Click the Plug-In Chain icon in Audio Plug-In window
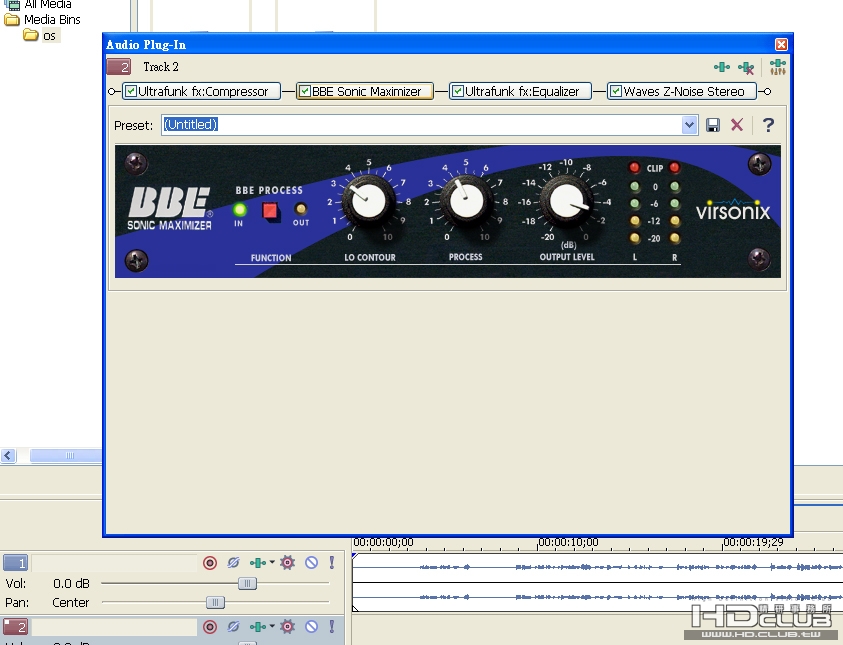Viewport: 843px width, 645px height. pos(722,67)
